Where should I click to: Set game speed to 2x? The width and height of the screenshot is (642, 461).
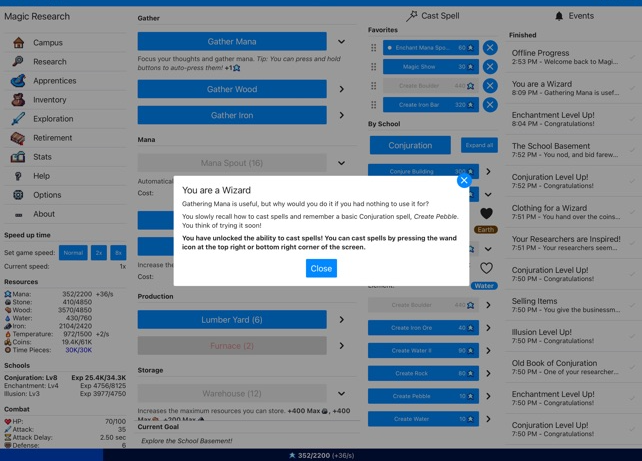click(x=99, y=253)
